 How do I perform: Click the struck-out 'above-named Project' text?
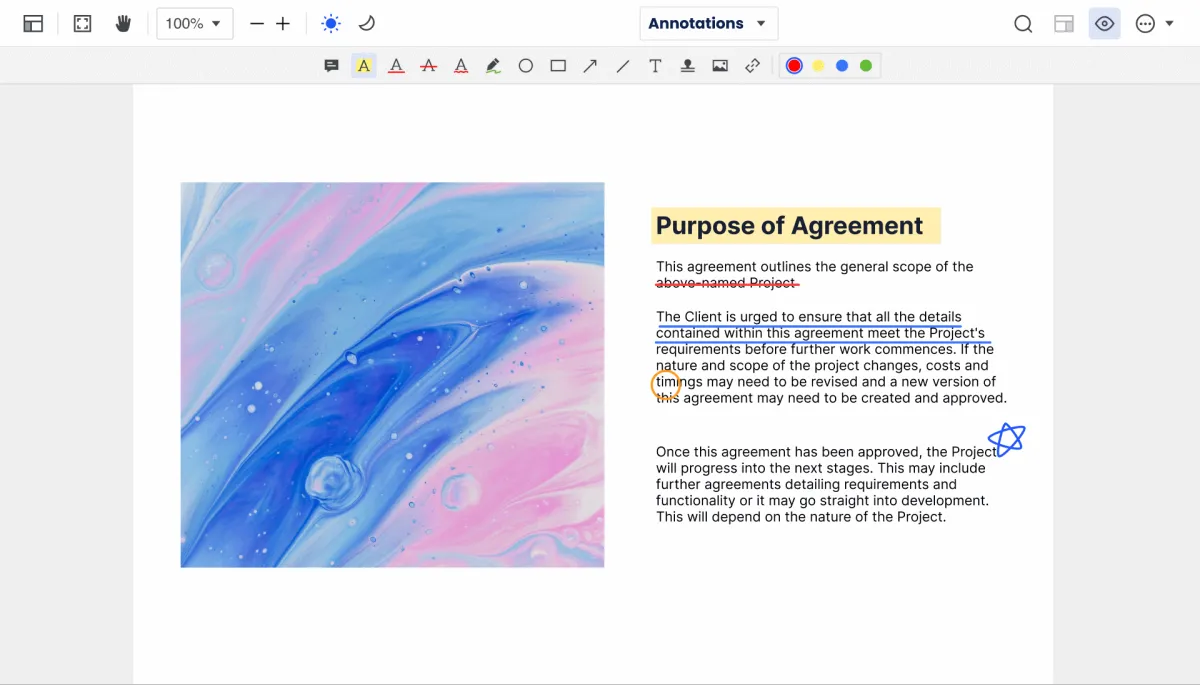point(727,283)
